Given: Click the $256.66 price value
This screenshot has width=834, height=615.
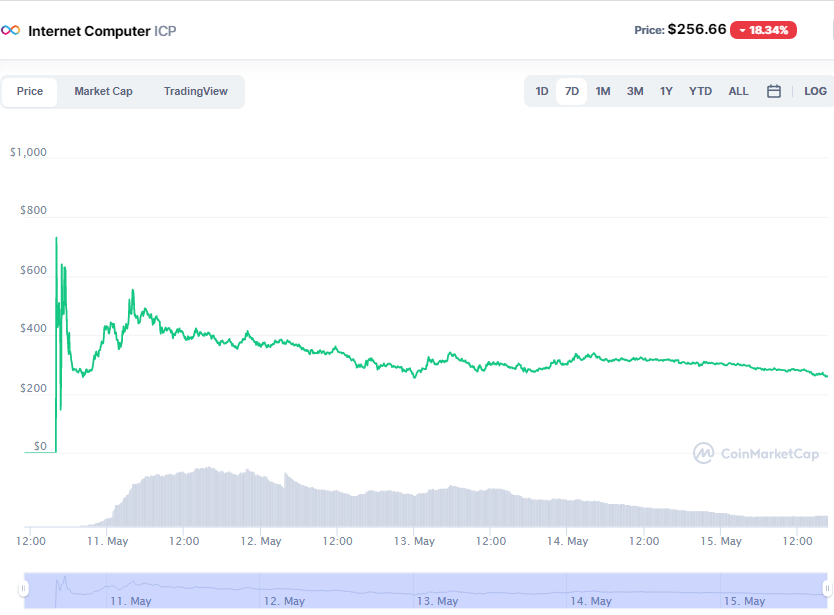Looking at the screenshot, I should 697,29.
